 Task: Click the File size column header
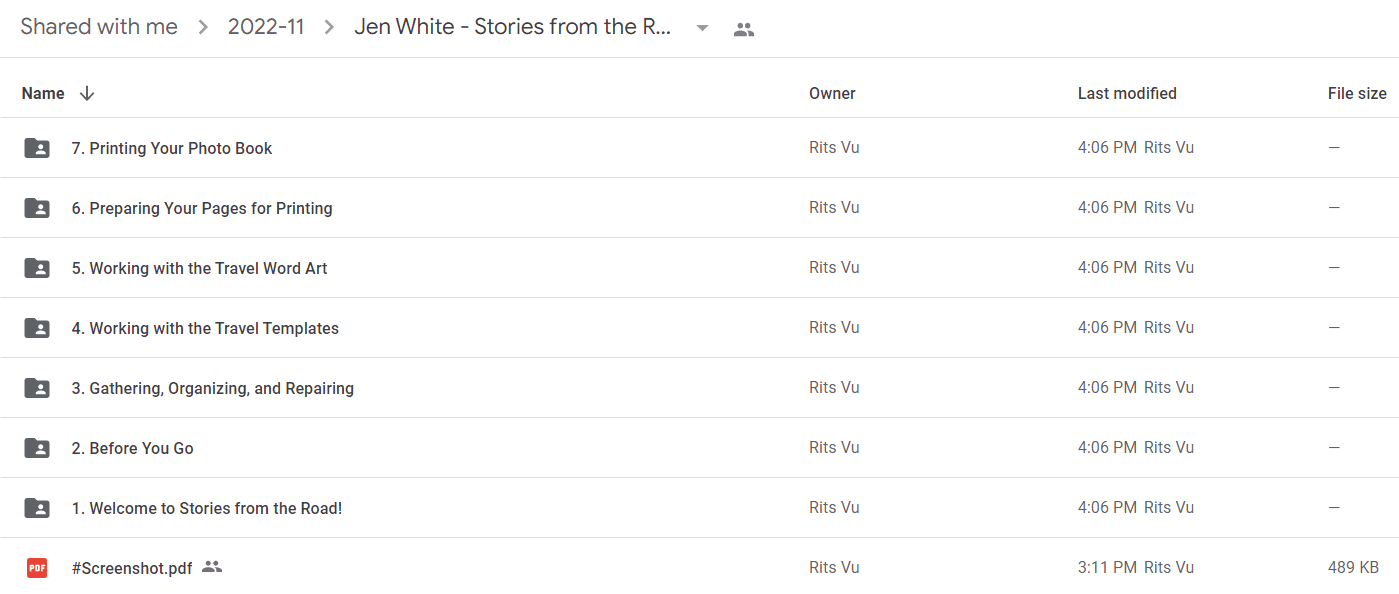point(1357,93)
